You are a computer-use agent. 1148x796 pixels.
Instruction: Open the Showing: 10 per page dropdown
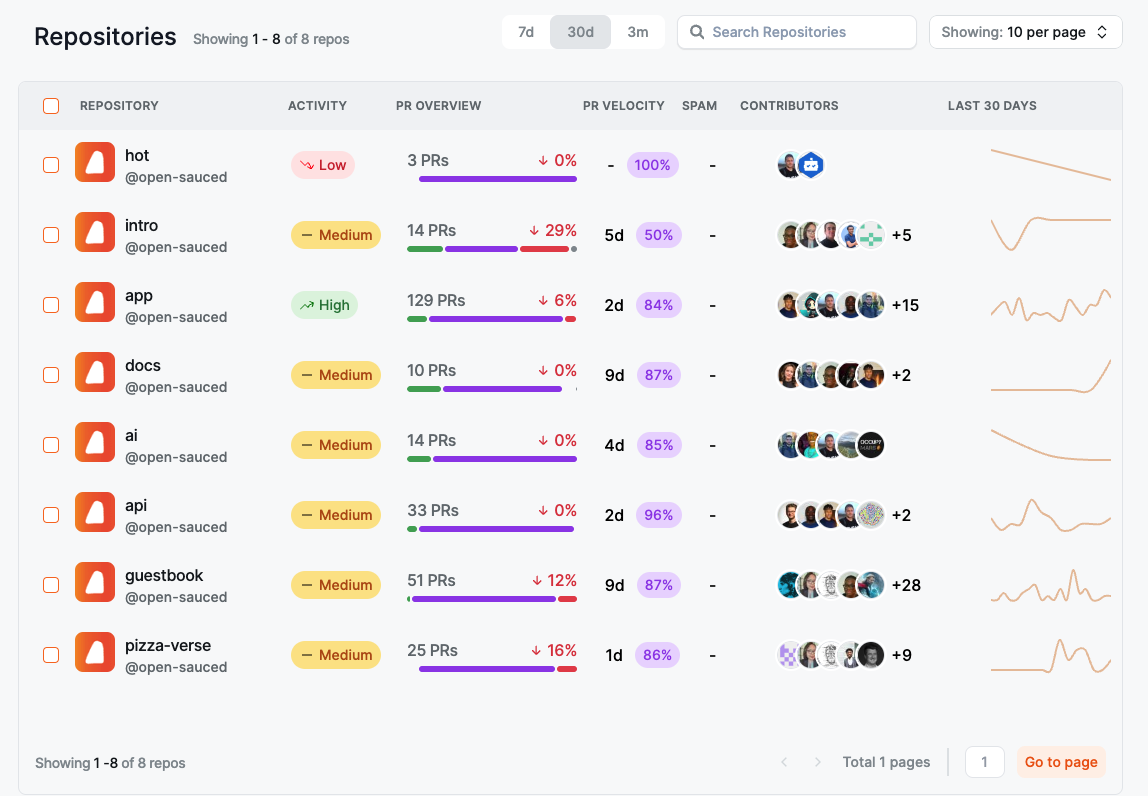pyautogui.click(x=1026, y=32)
